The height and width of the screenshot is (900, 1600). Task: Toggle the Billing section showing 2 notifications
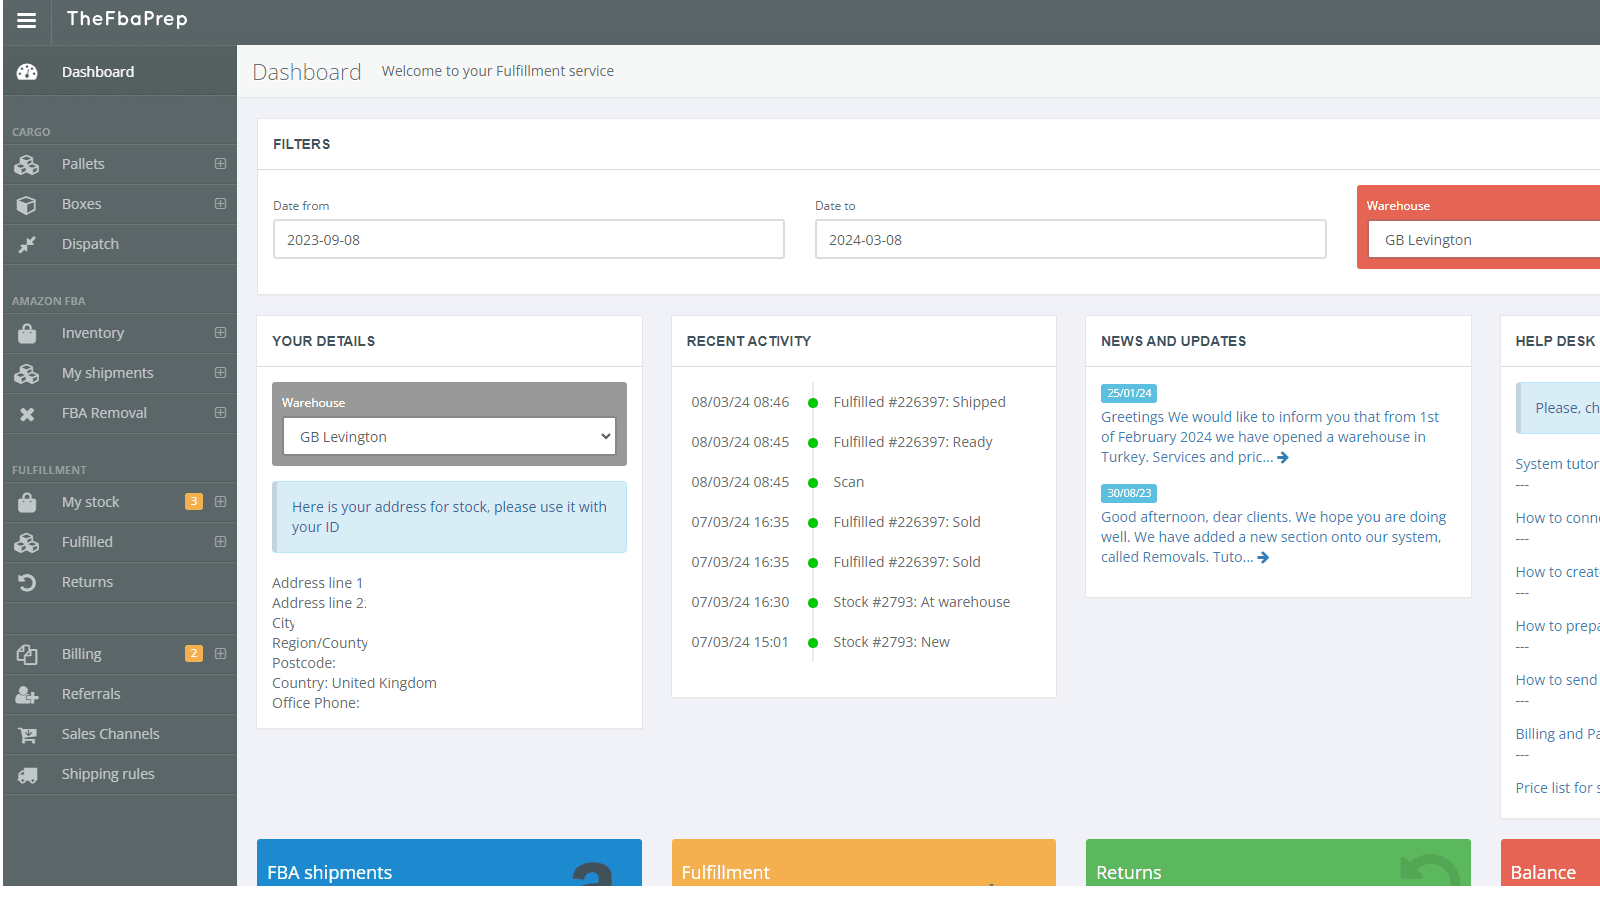pos(81,653)
